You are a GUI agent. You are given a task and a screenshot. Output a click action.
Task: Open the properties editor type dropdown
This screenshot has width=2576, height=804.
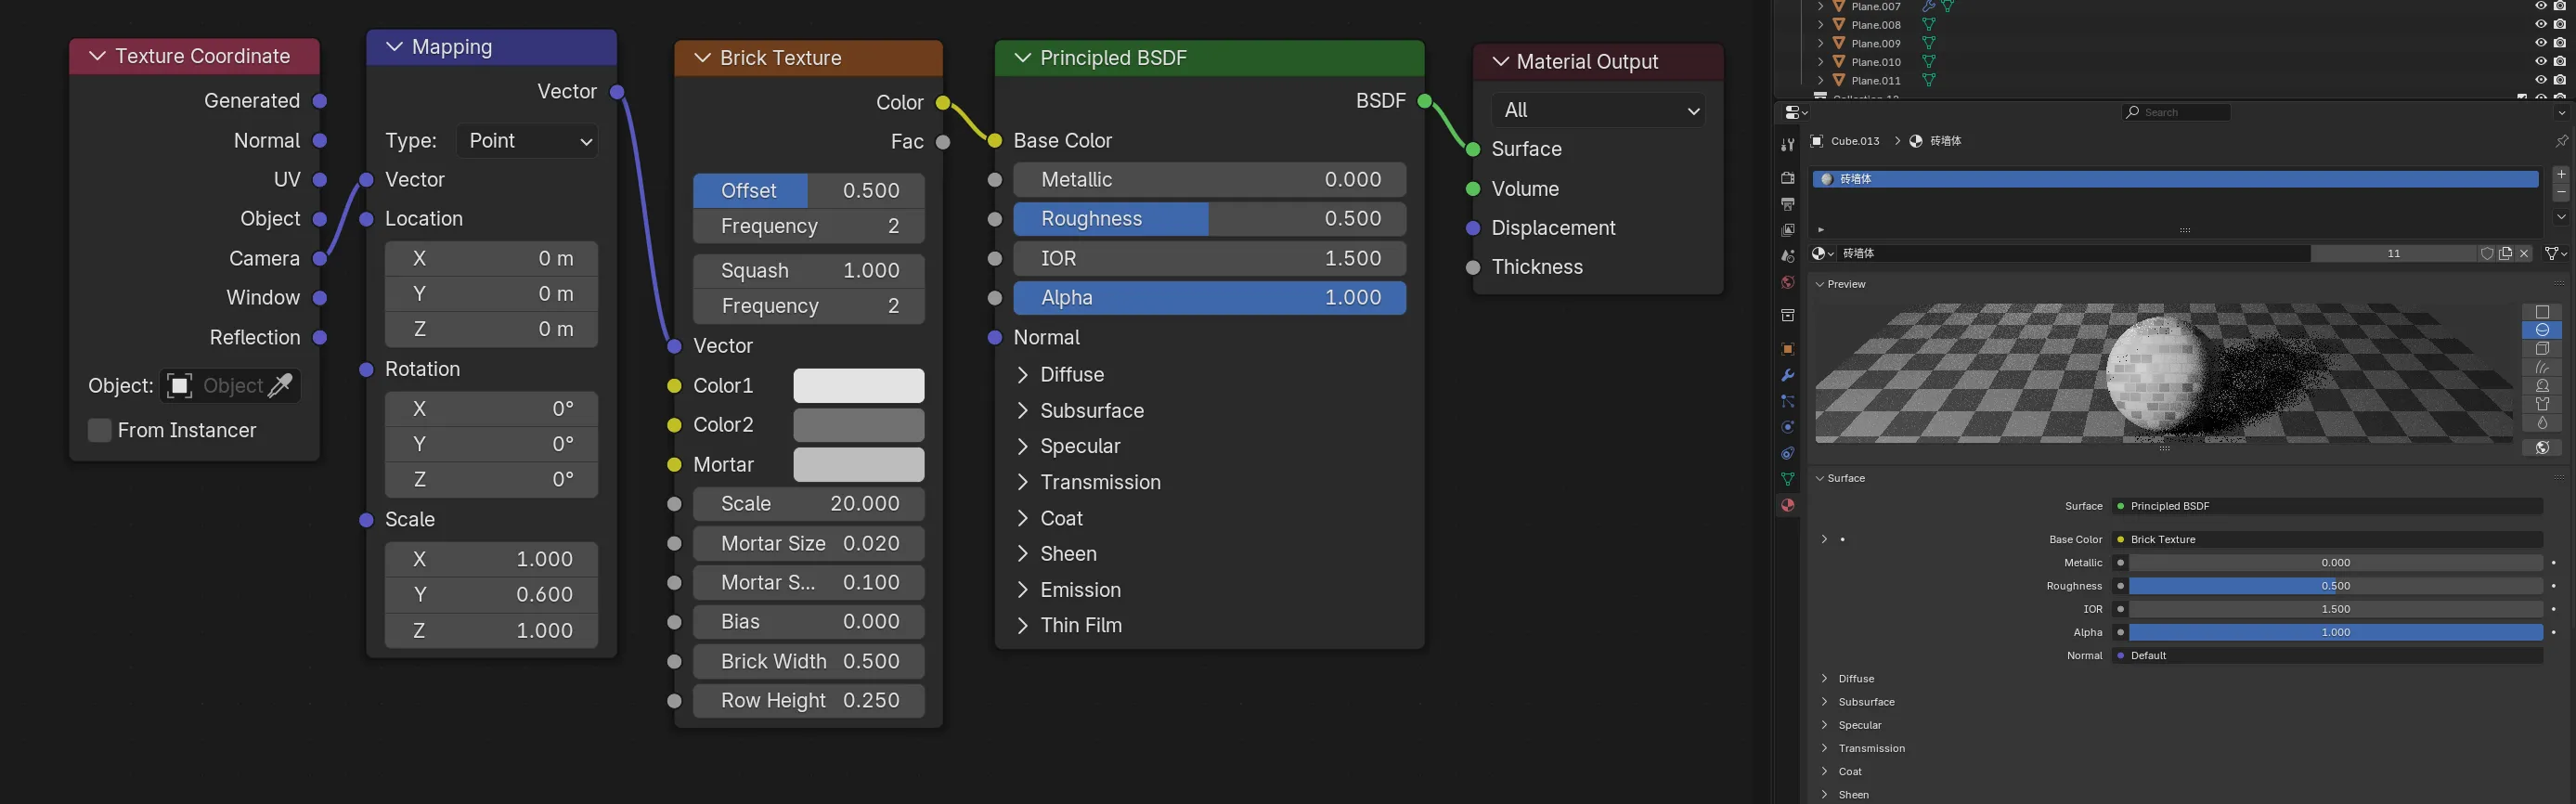click(x=1797, y=112)
